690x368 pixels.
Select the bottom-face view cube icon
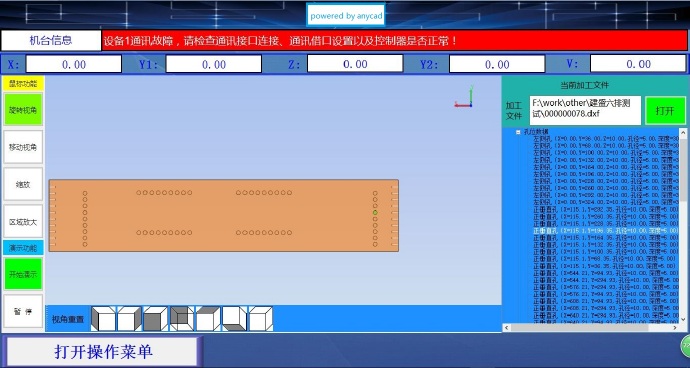[x=235, y=319]
